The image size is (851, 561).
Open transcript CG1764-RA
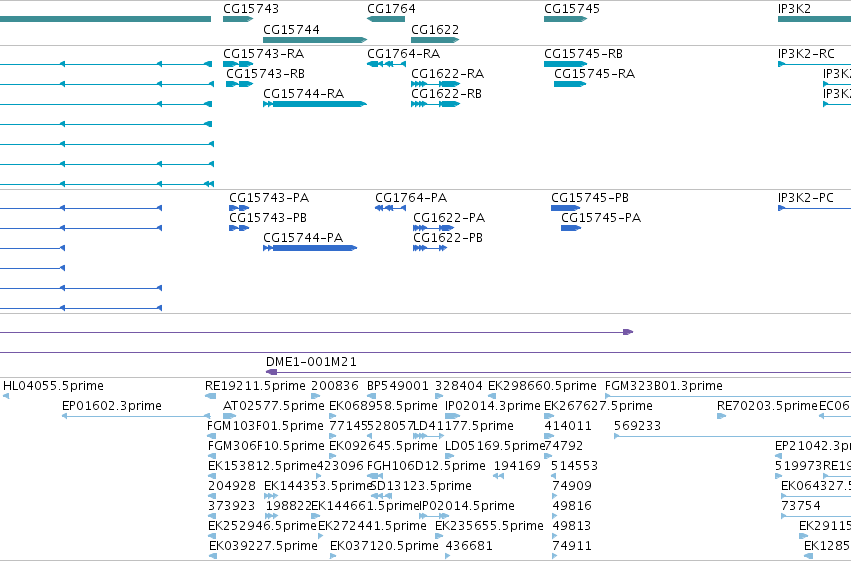click(x=404, y=54)
